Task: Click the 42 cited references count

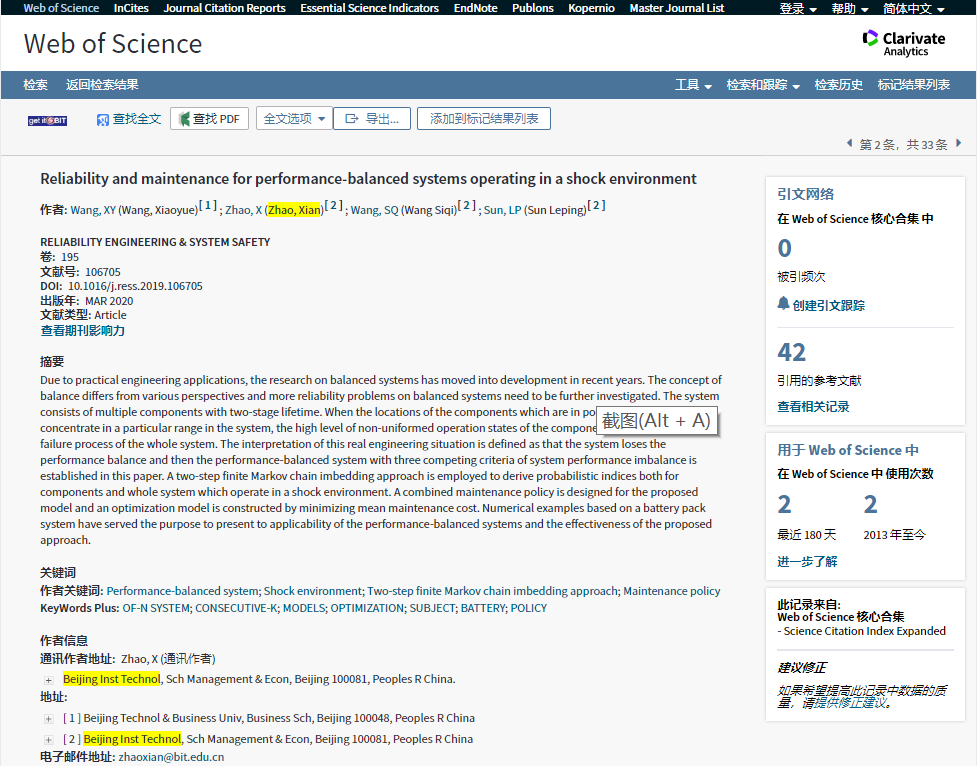Action: [x=791, y=352]
